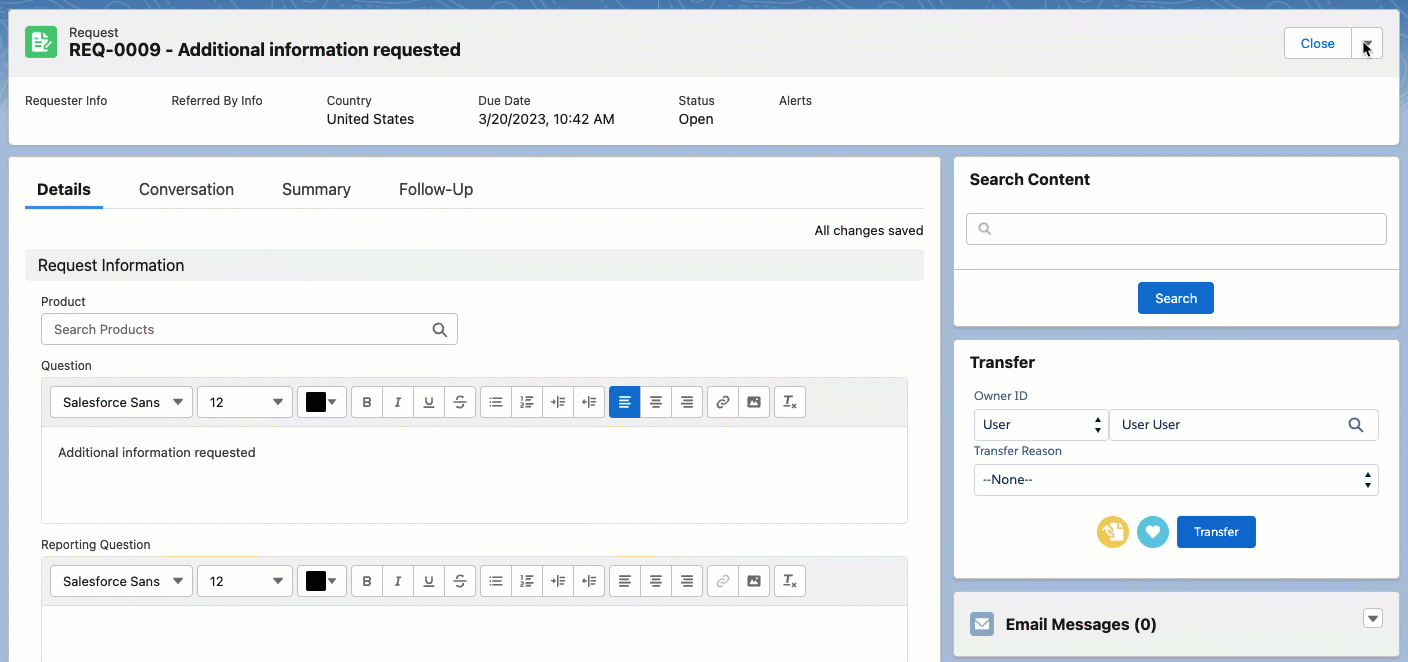This screenshot has height=662, width=1408.
Task: Insert a link in the Question editor
Action: click(723, 402)
